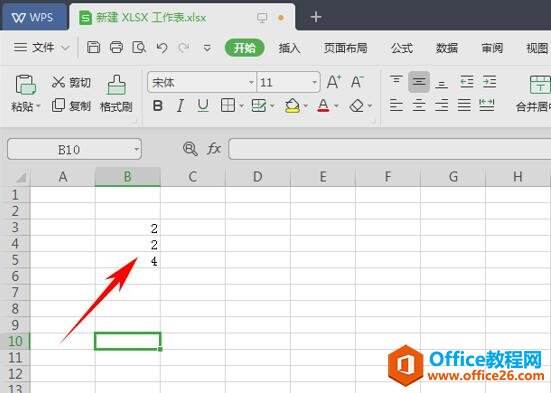Click the 粘贴 paste icon
The width and height of the screenshot is (551, 393).
pyautogui.click(x=25, y=85)
